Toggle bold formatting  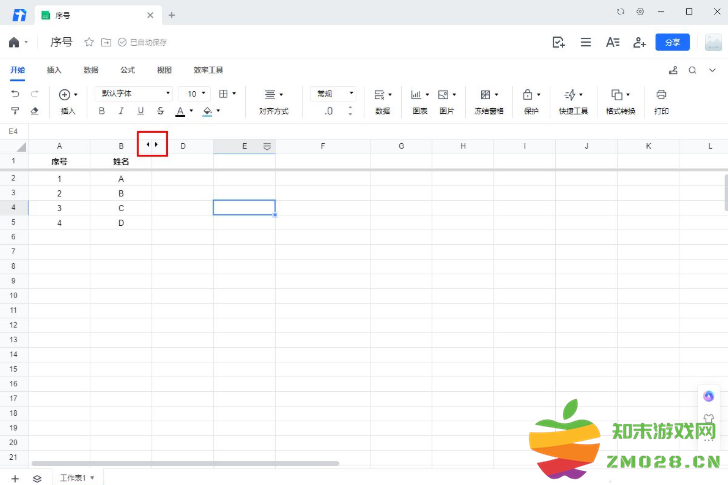click(x=101, y=111)
